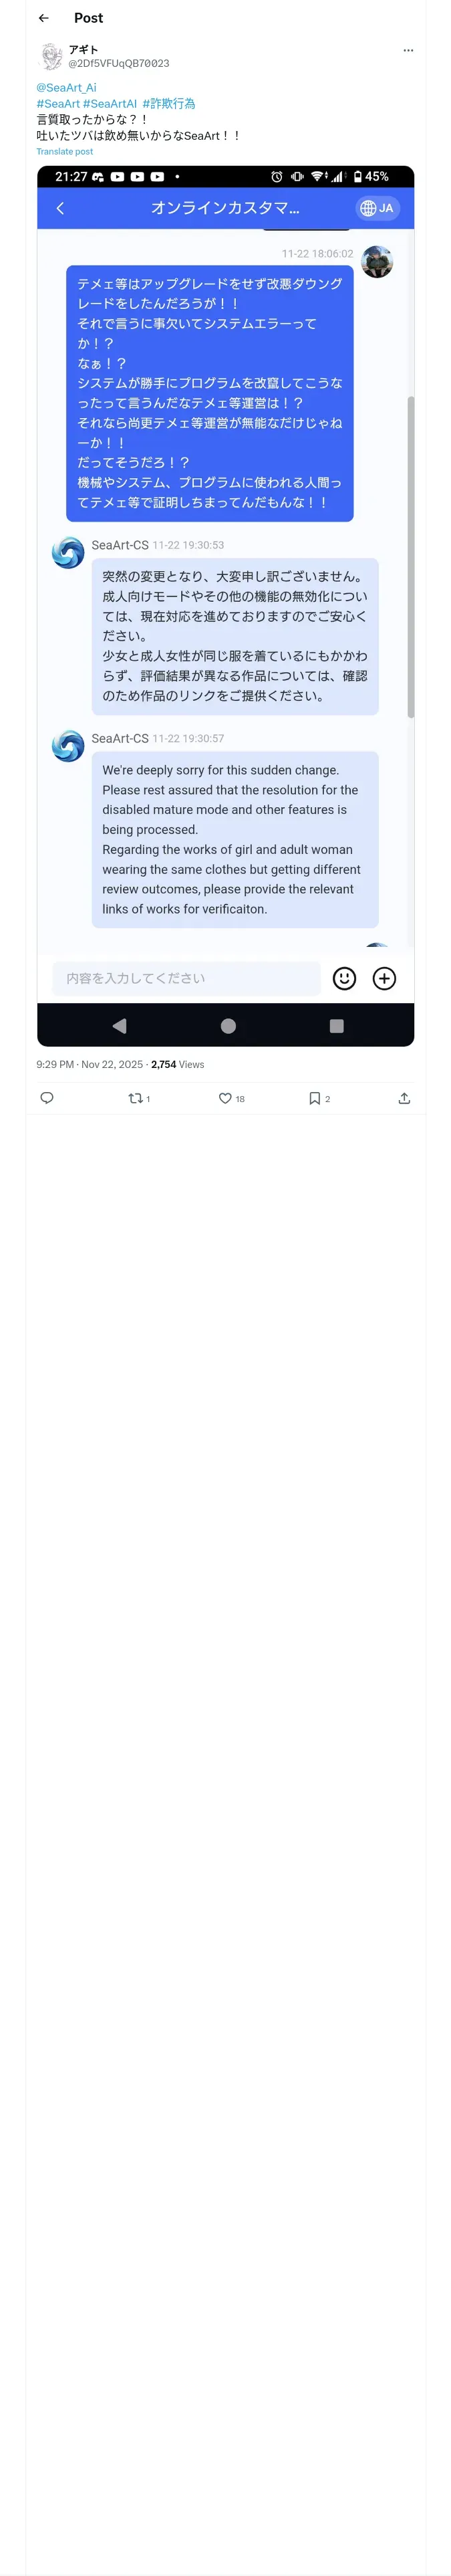Click the share upload icon

click(x=404, y=1098)
